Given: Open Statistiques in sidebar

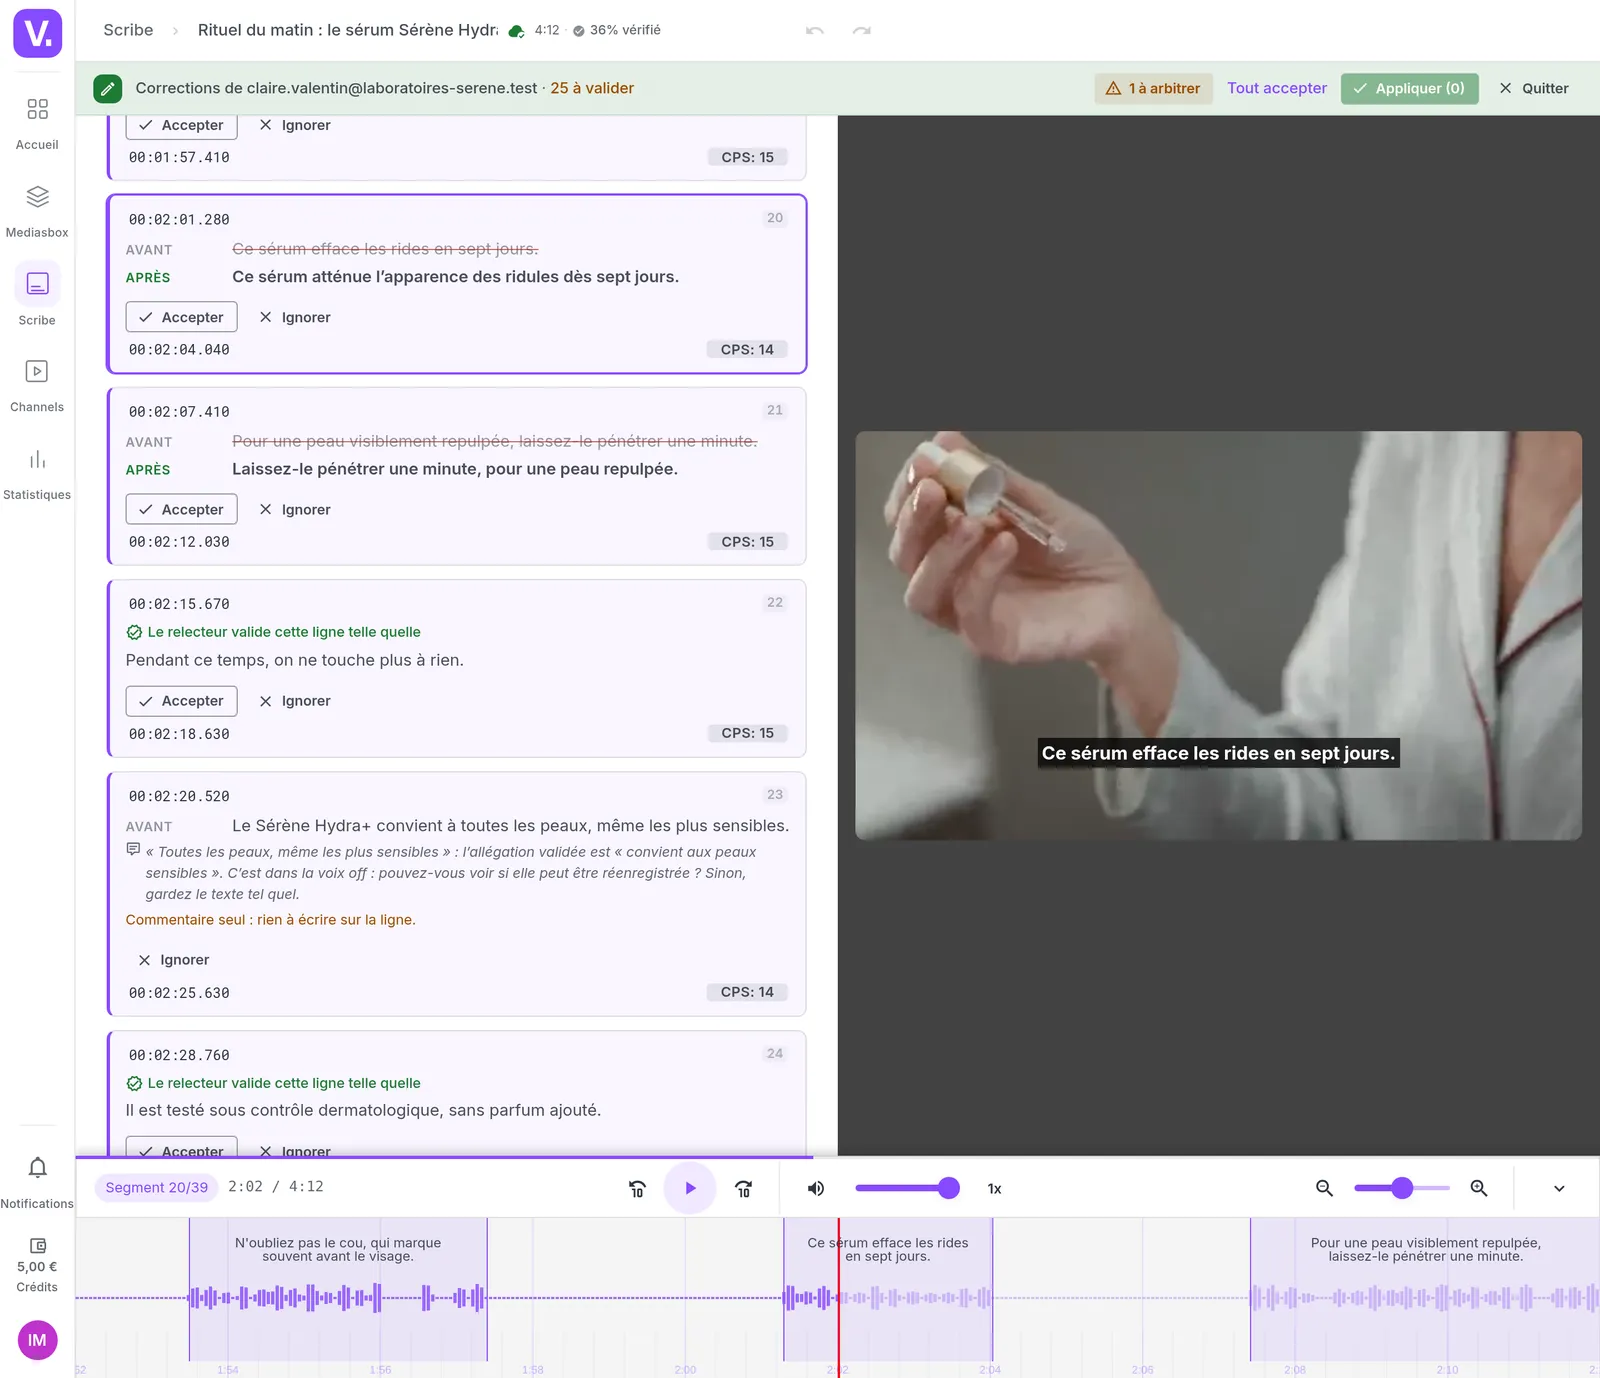Looking at the screenshot, I should pos(37,473).
